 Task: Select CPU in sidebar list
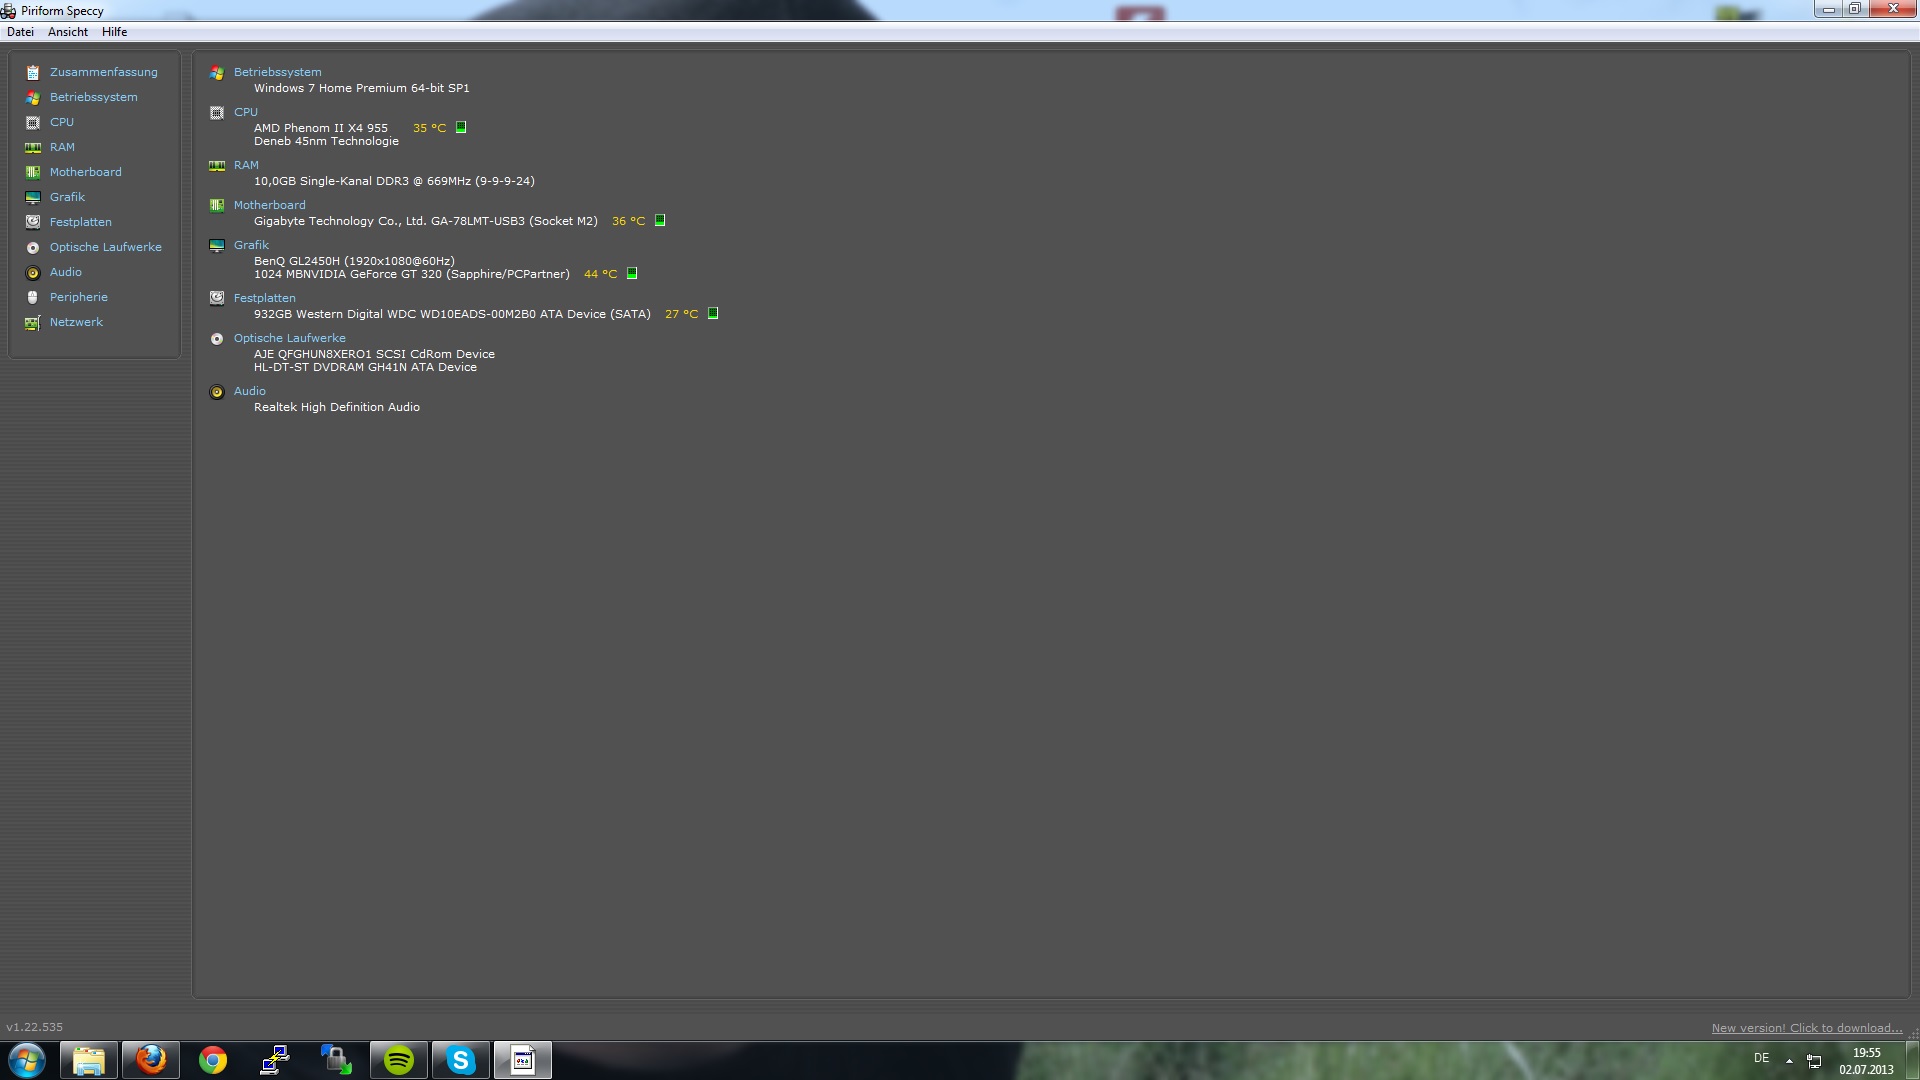pos(62,122)
